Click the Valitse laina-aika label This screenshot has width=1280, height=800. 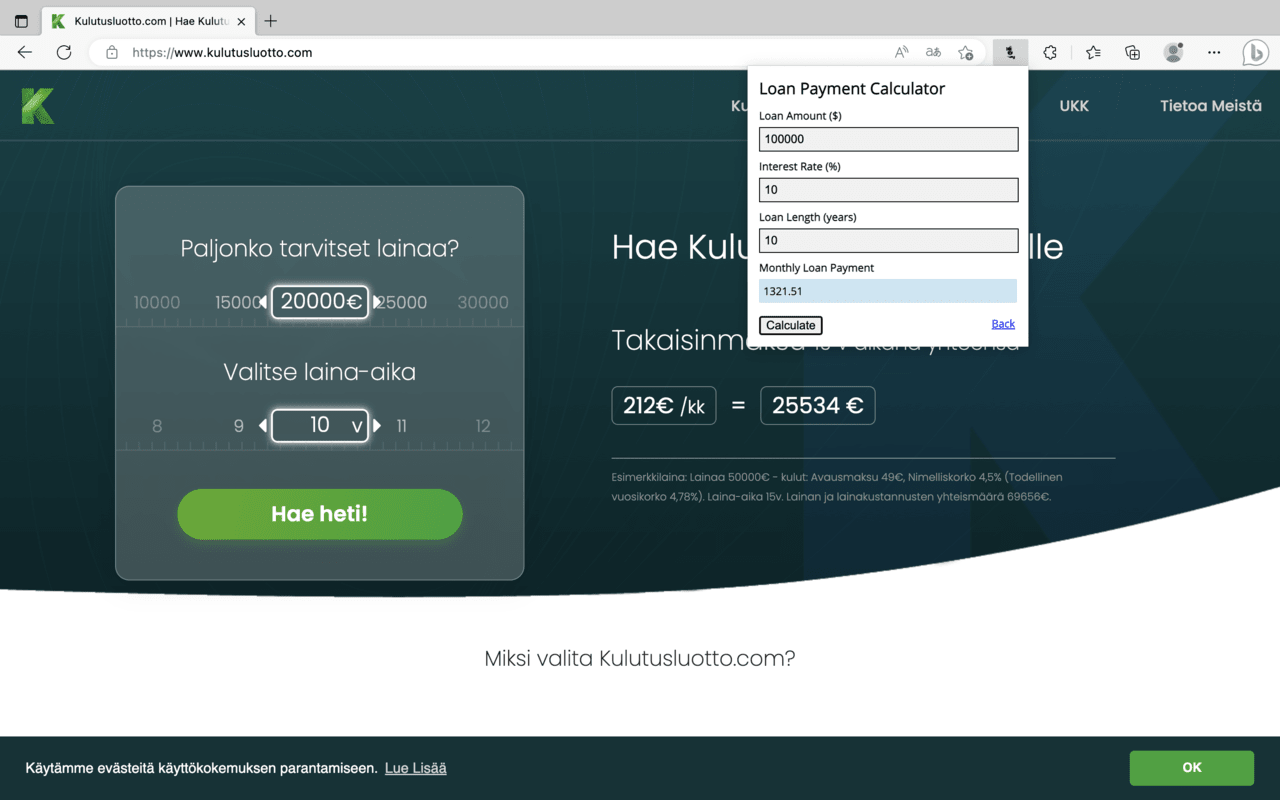pos(320,372)
